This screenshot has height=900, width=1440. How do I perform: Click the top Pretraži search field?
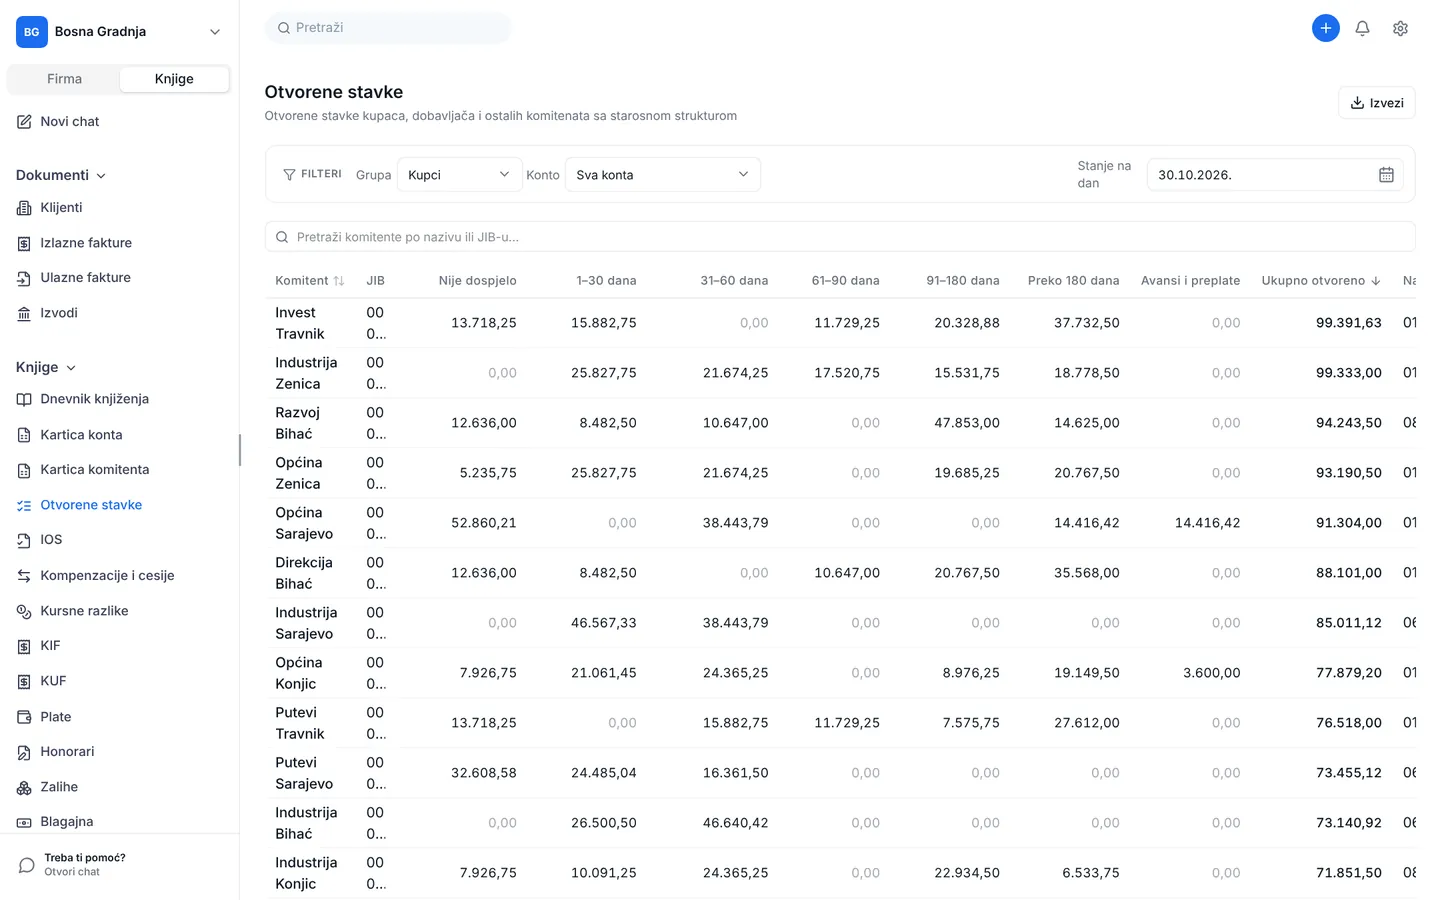click(388, 28)
